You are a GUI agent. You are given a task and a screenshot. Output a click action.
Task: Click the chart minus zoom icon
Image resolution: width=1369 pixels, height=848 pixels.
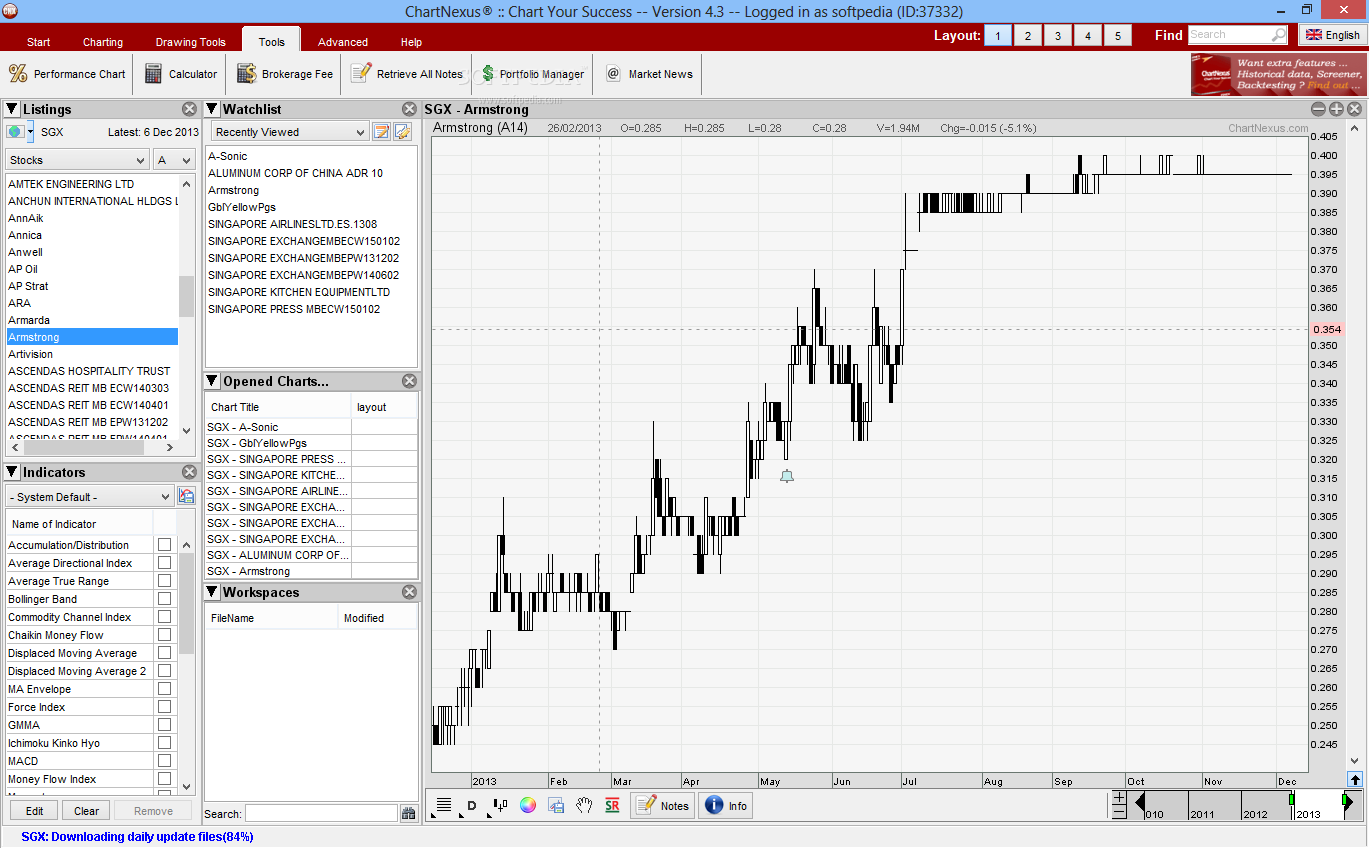1318,109
